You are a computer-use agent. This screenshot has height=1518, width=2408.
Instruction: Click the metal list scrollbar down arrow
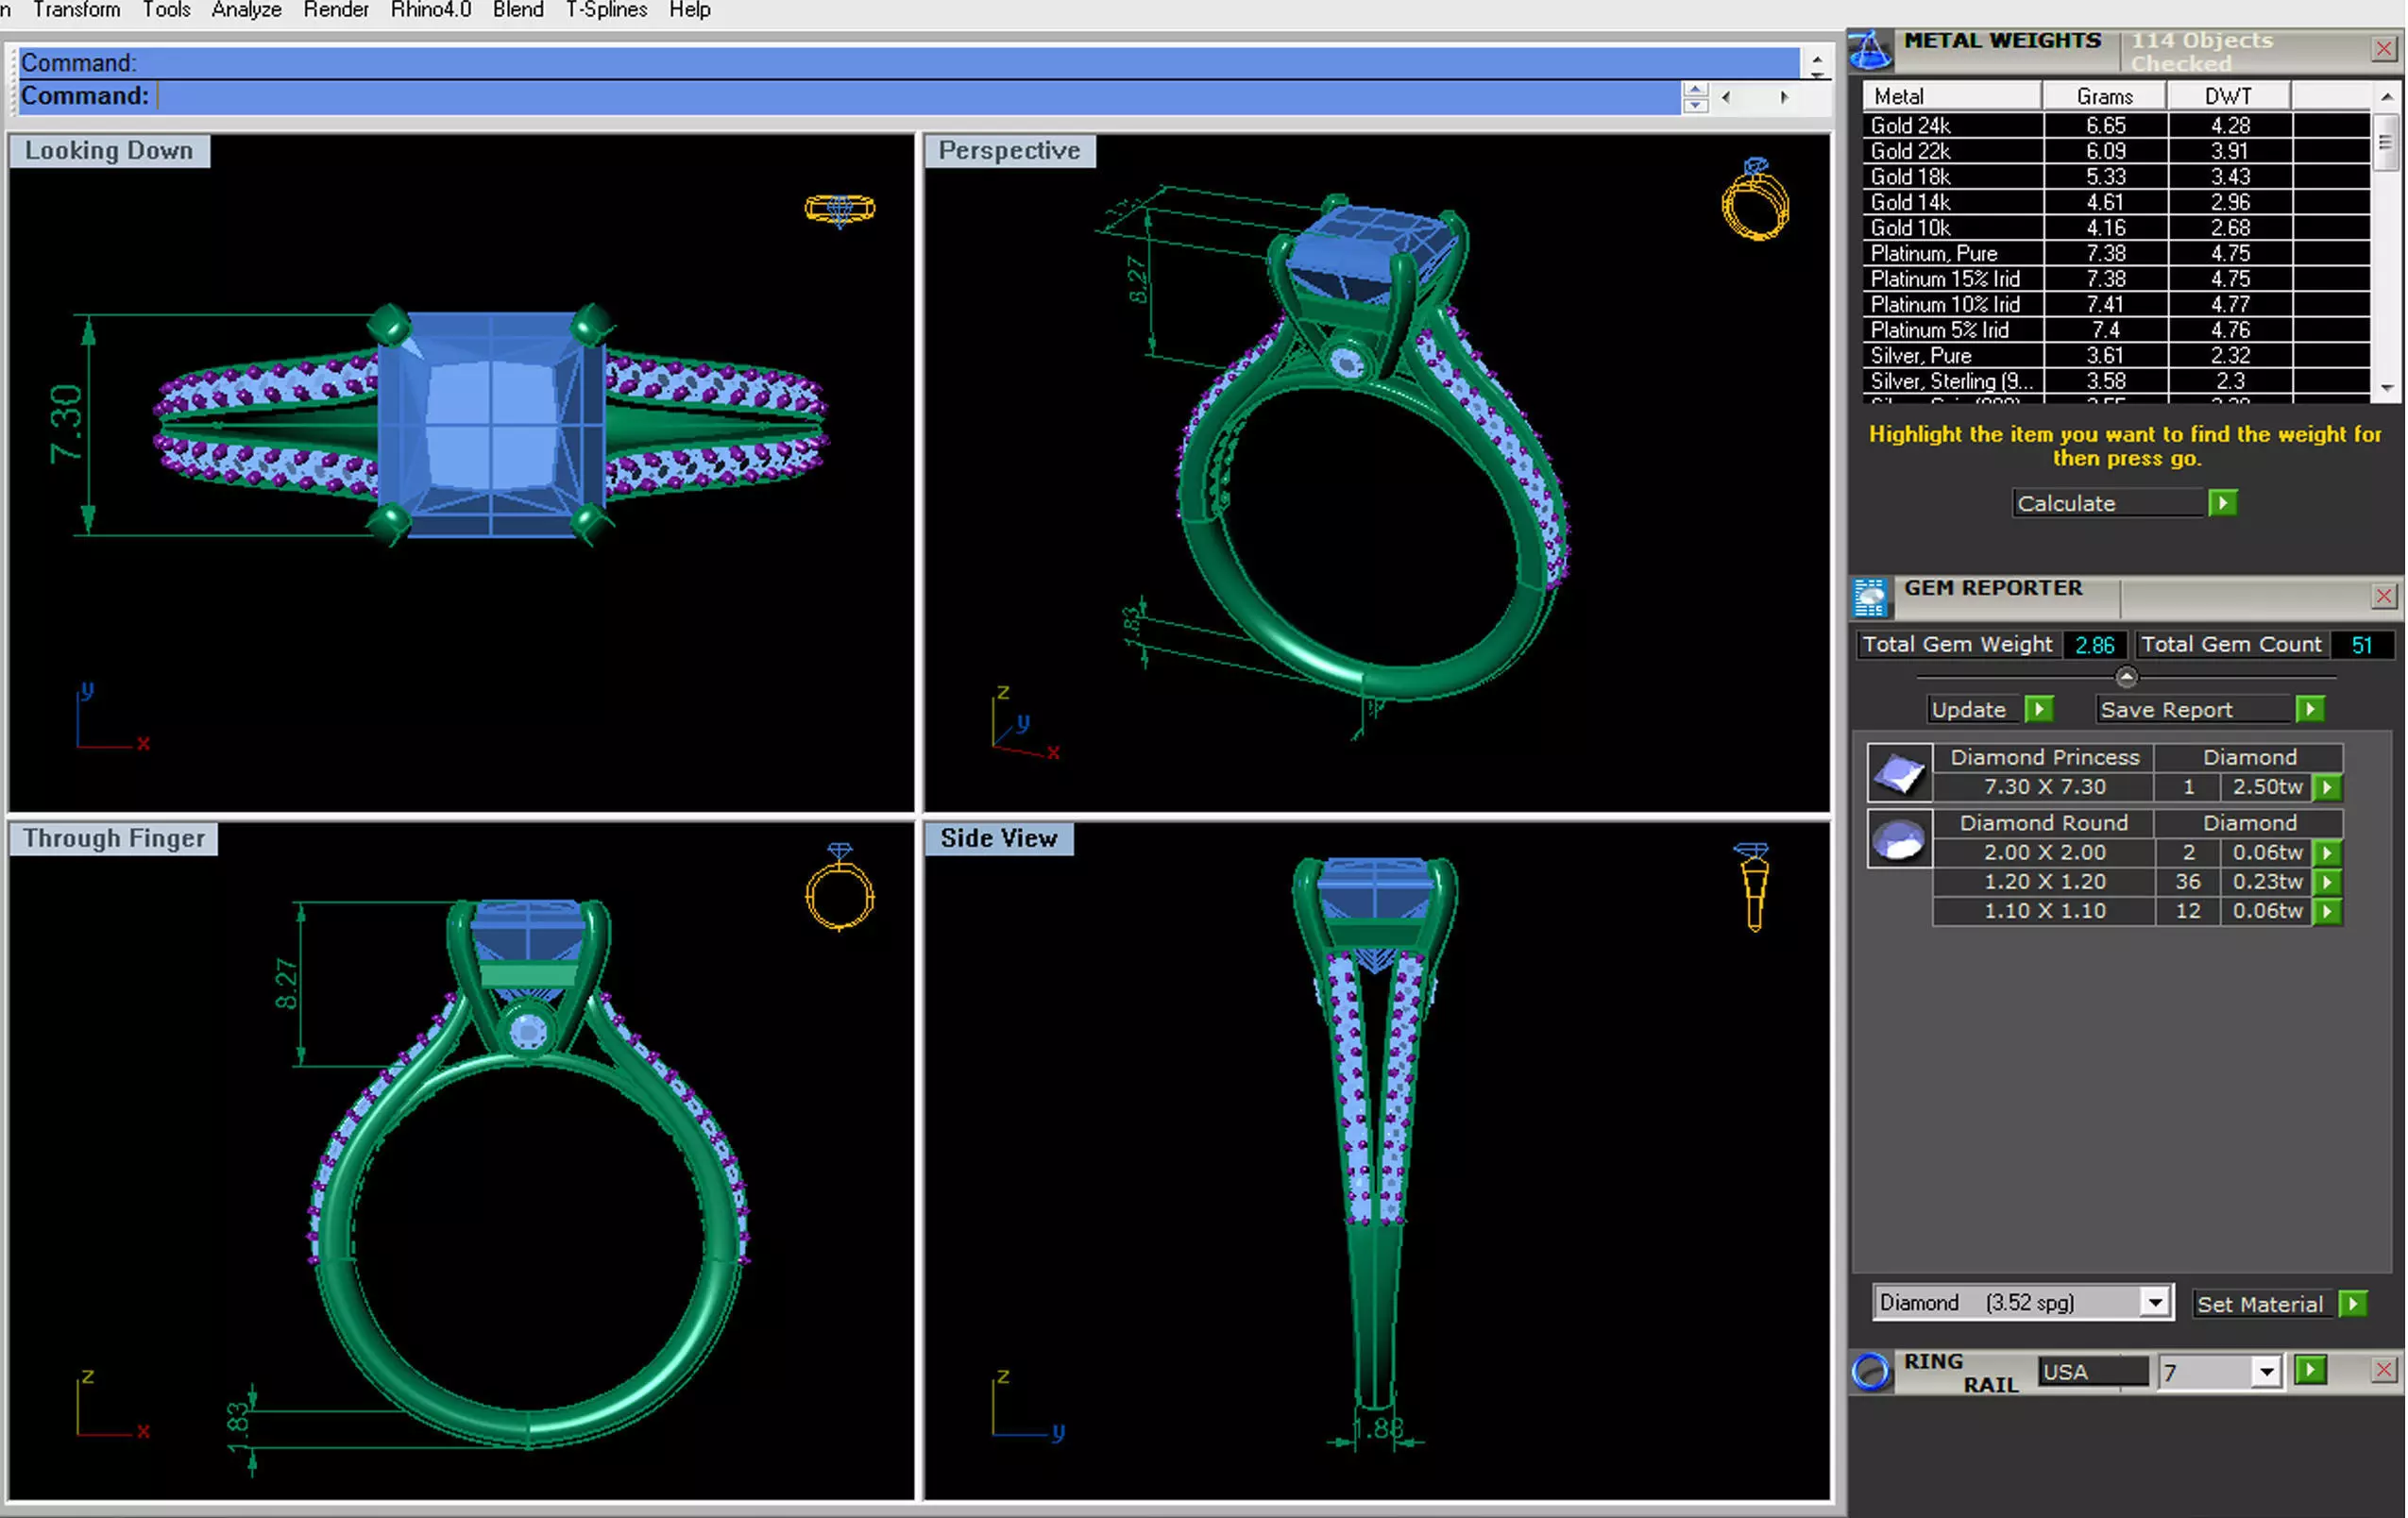point(2387,388)
